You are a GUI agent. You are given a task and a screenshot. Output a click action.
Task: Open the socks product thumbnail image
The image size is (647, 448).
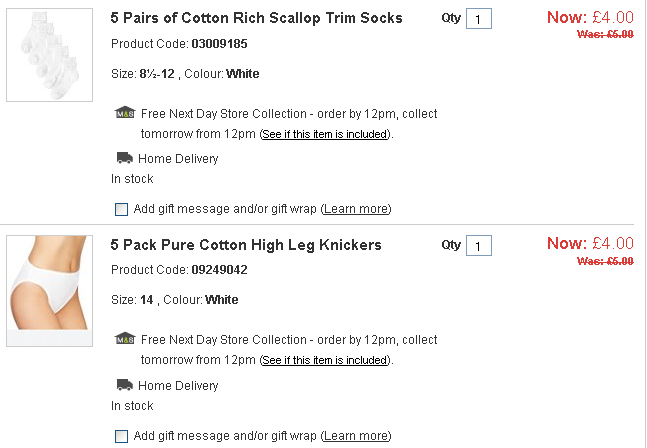click(50, 55)
